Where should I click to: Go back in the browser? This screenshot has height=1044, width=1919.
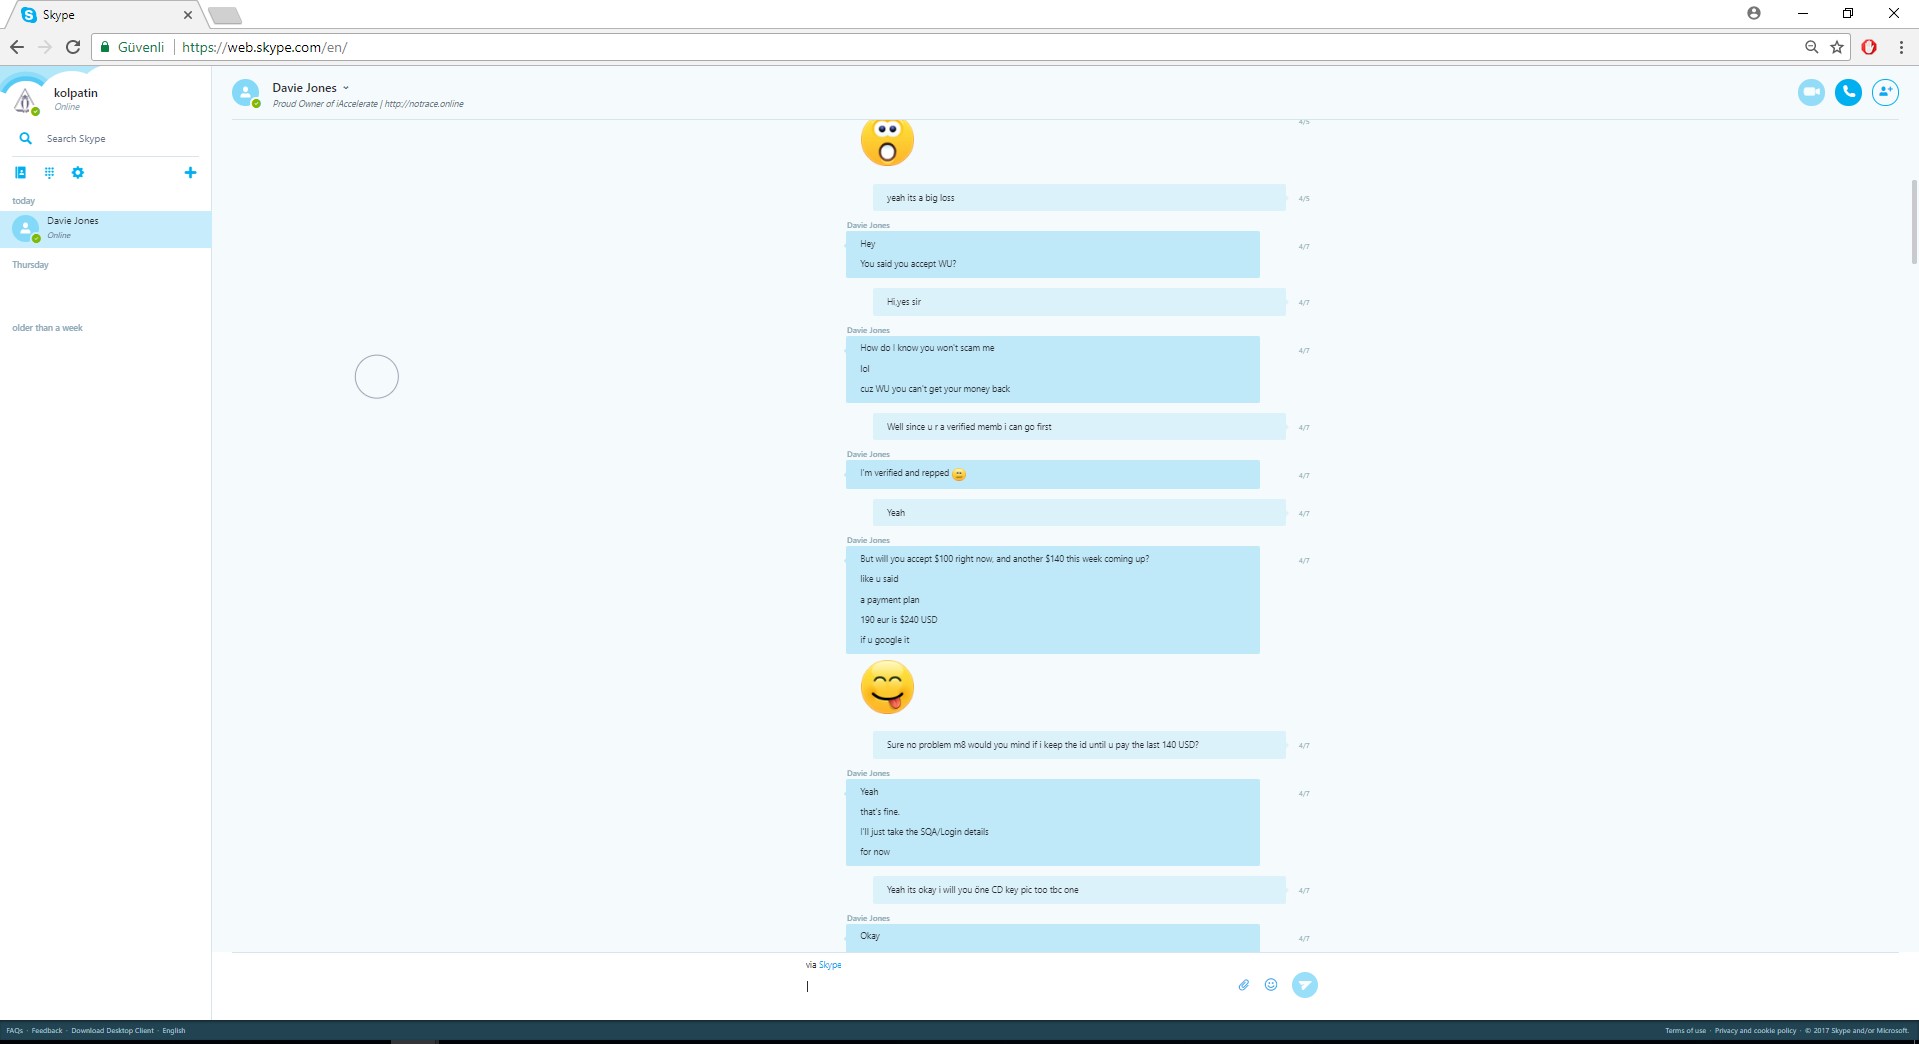coord(17,47)
